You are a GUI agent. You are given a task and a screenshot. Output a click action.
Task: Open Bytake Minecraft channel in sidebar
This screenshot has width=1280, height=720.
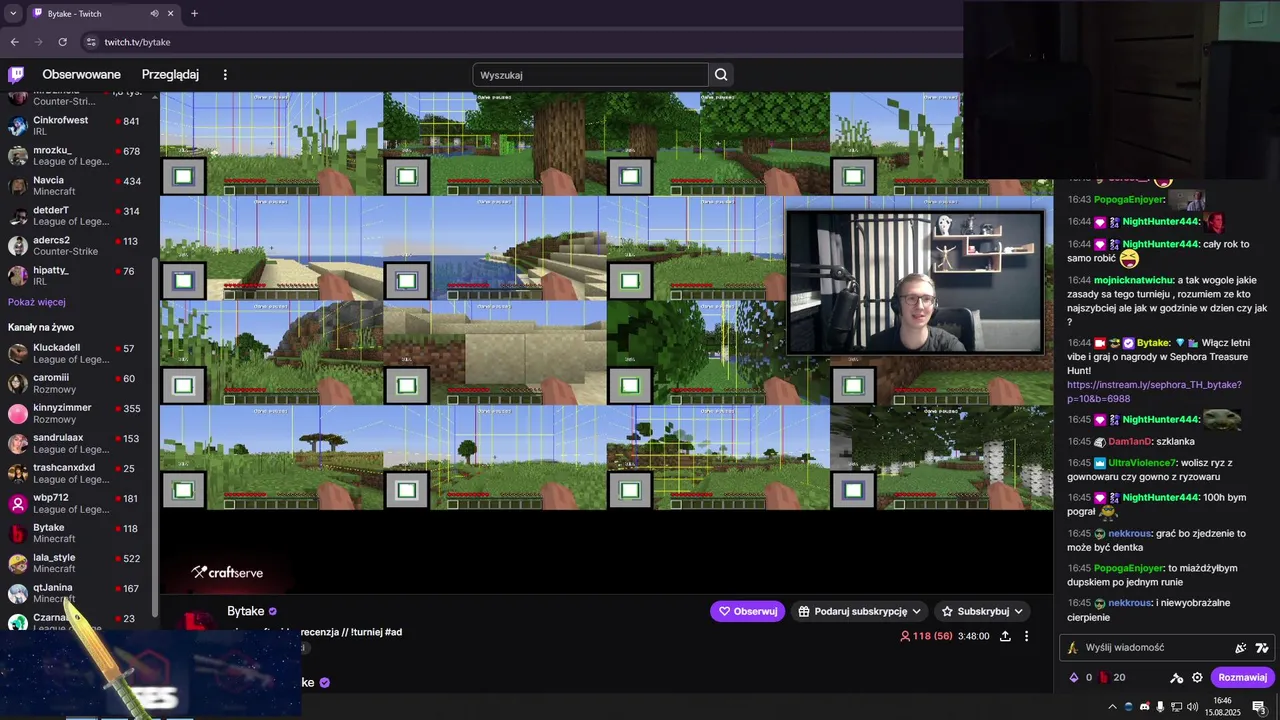click(x=77, y=533)
